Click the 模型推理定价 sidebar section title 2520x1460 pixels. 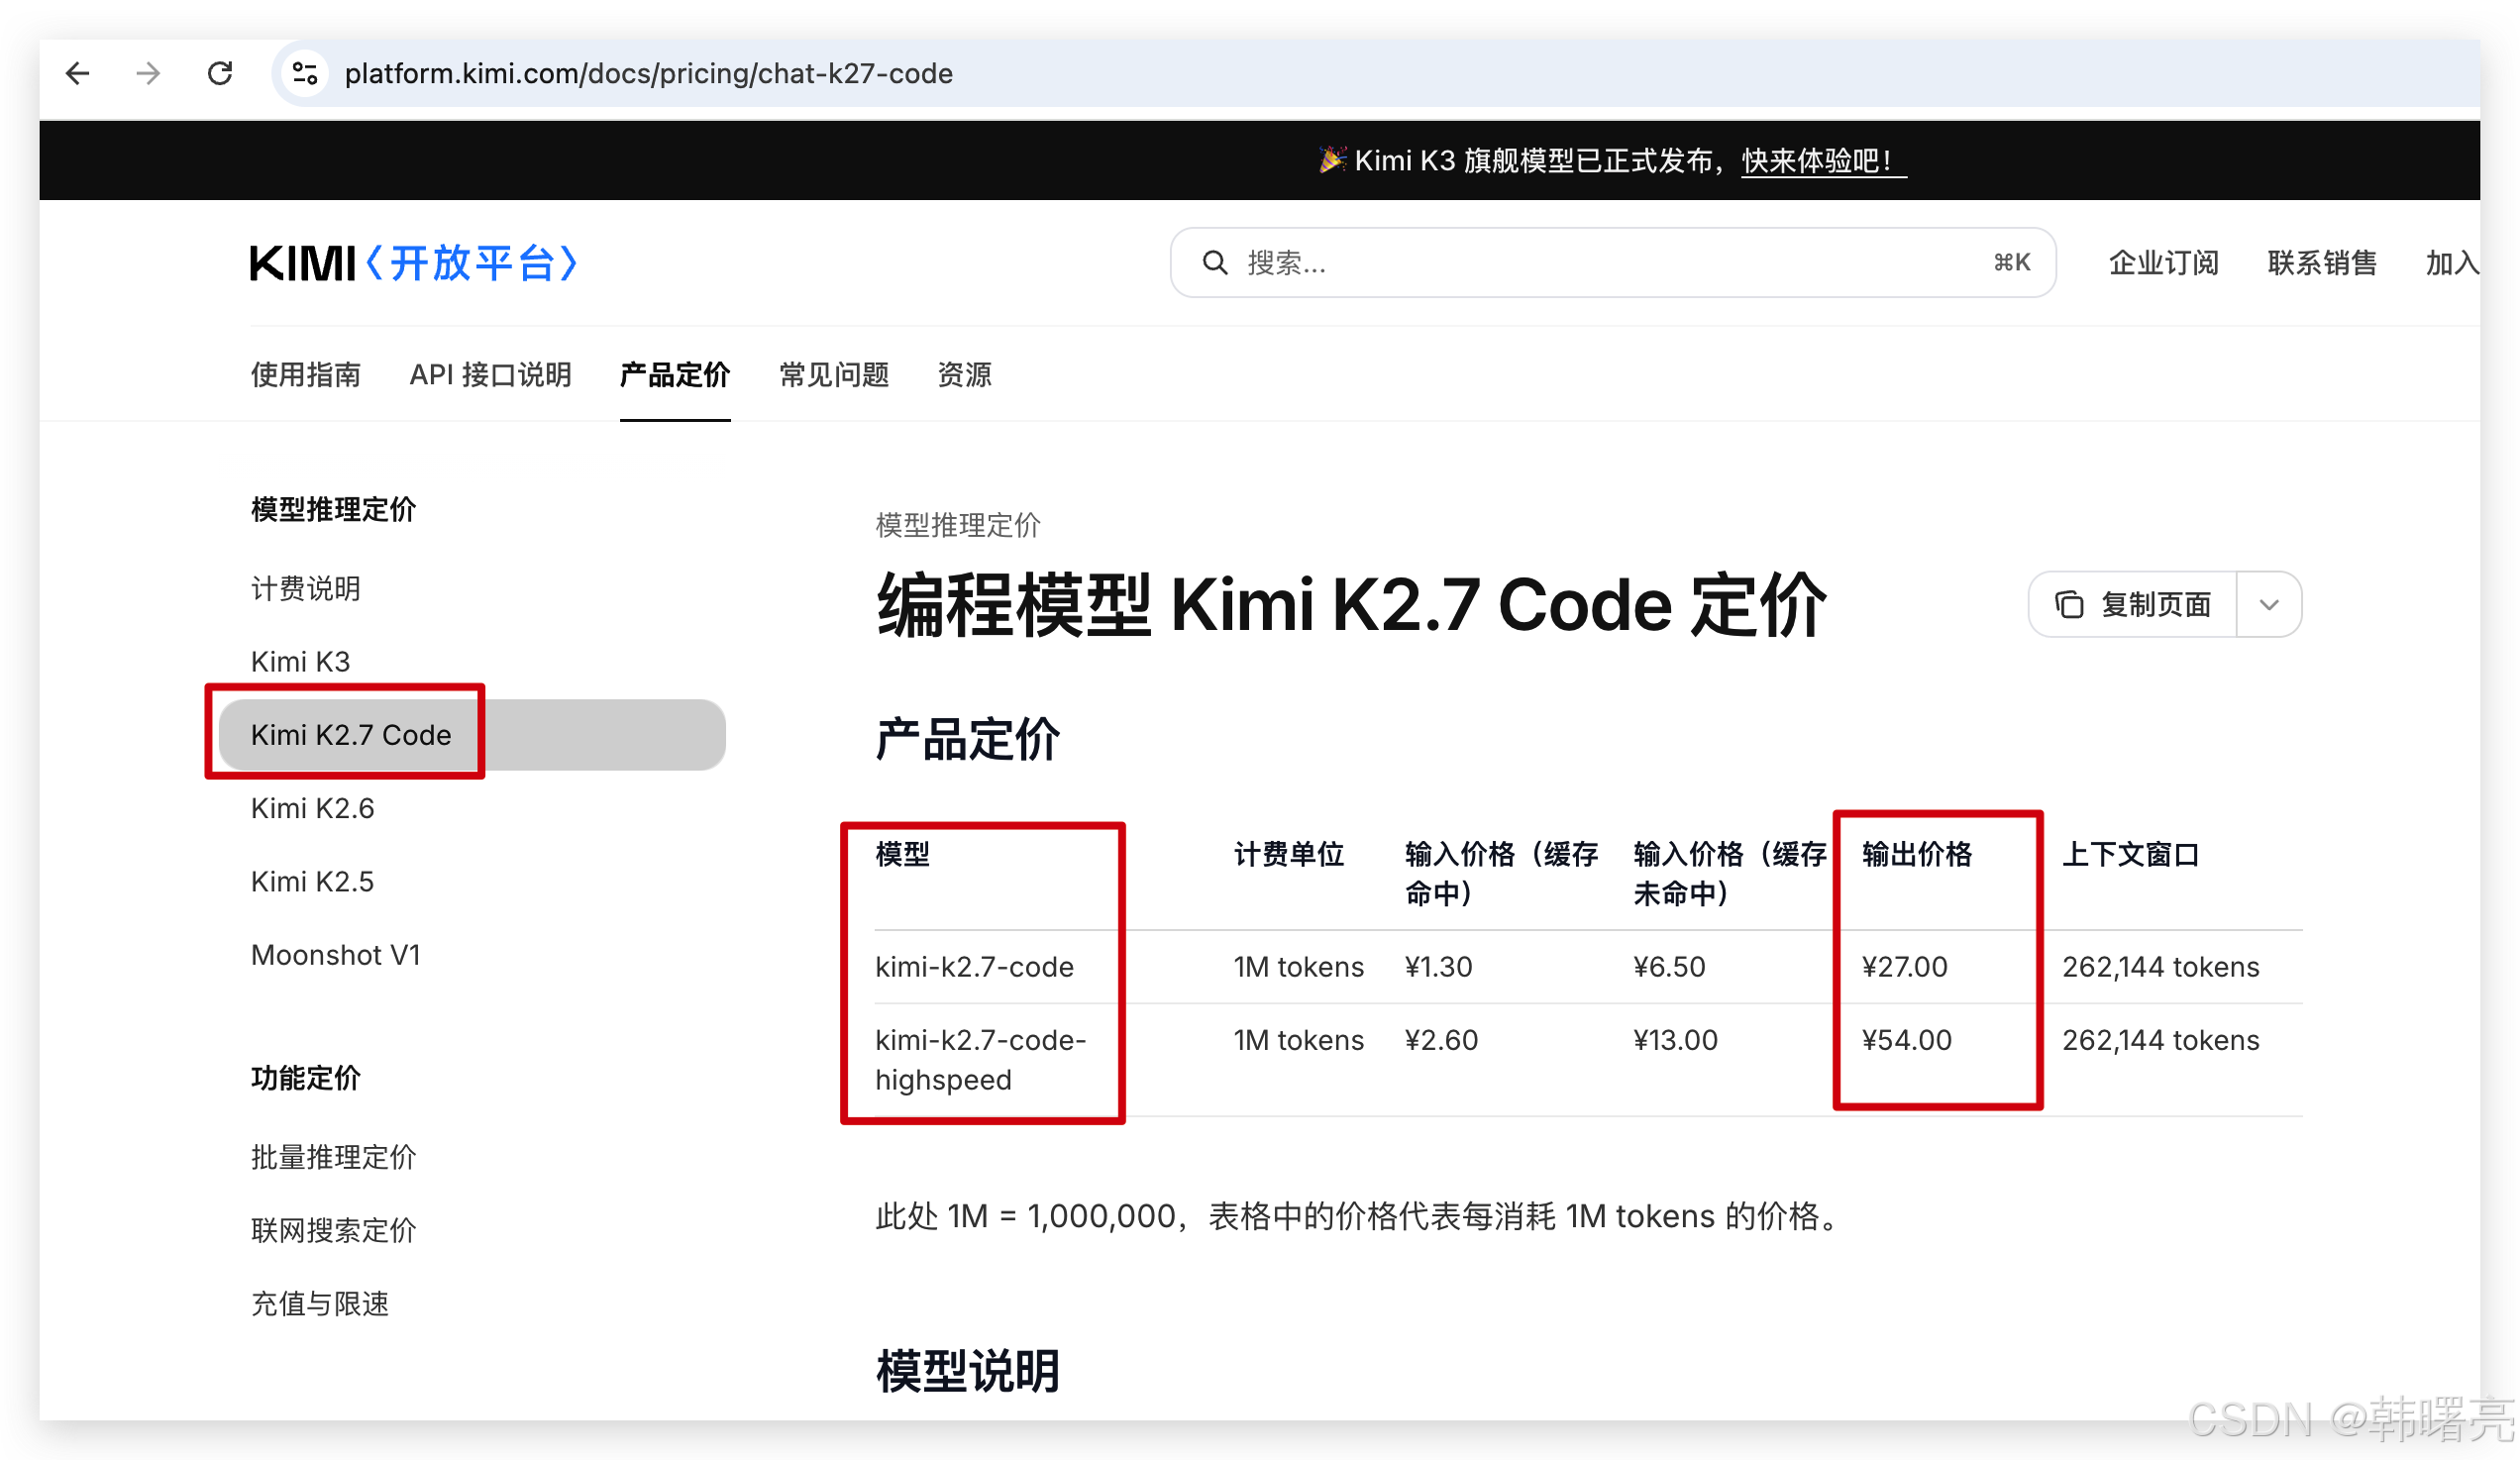click(333, 510)
